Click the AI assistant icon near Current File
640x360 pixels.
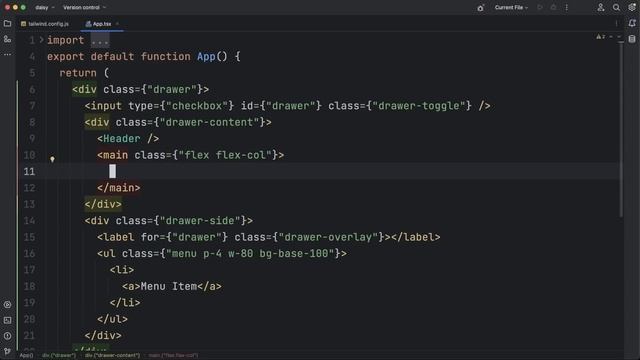[x=480, y=7]
